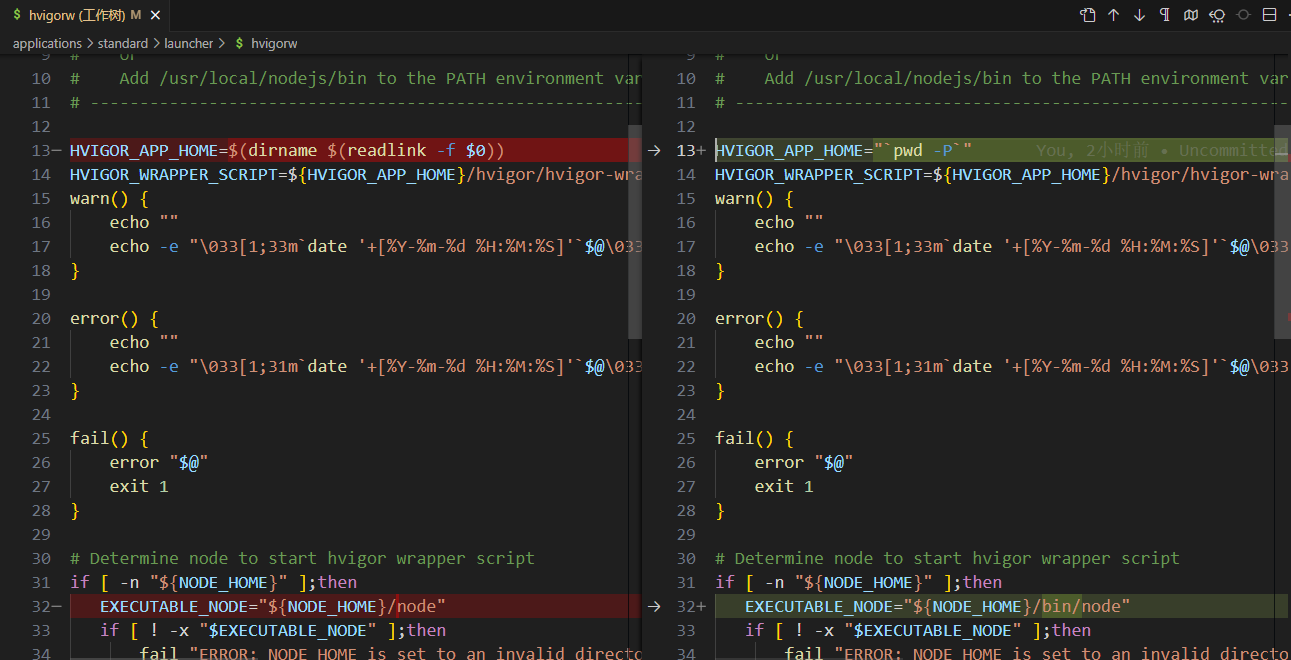Click 'fail() {' in left pane line 25
1291x660 pixels.
109,438
